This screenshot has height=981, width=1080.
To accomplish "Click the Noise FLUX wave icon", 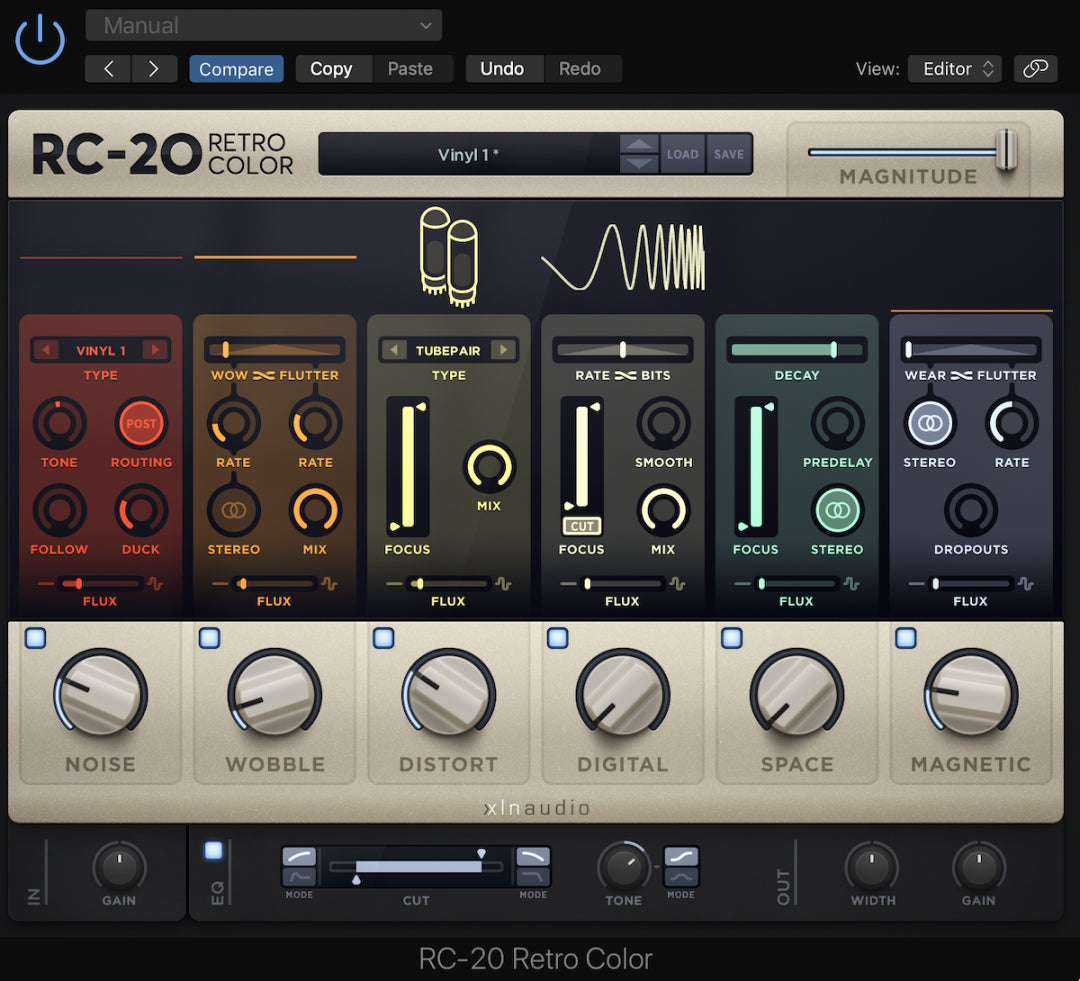I will 155,584.
